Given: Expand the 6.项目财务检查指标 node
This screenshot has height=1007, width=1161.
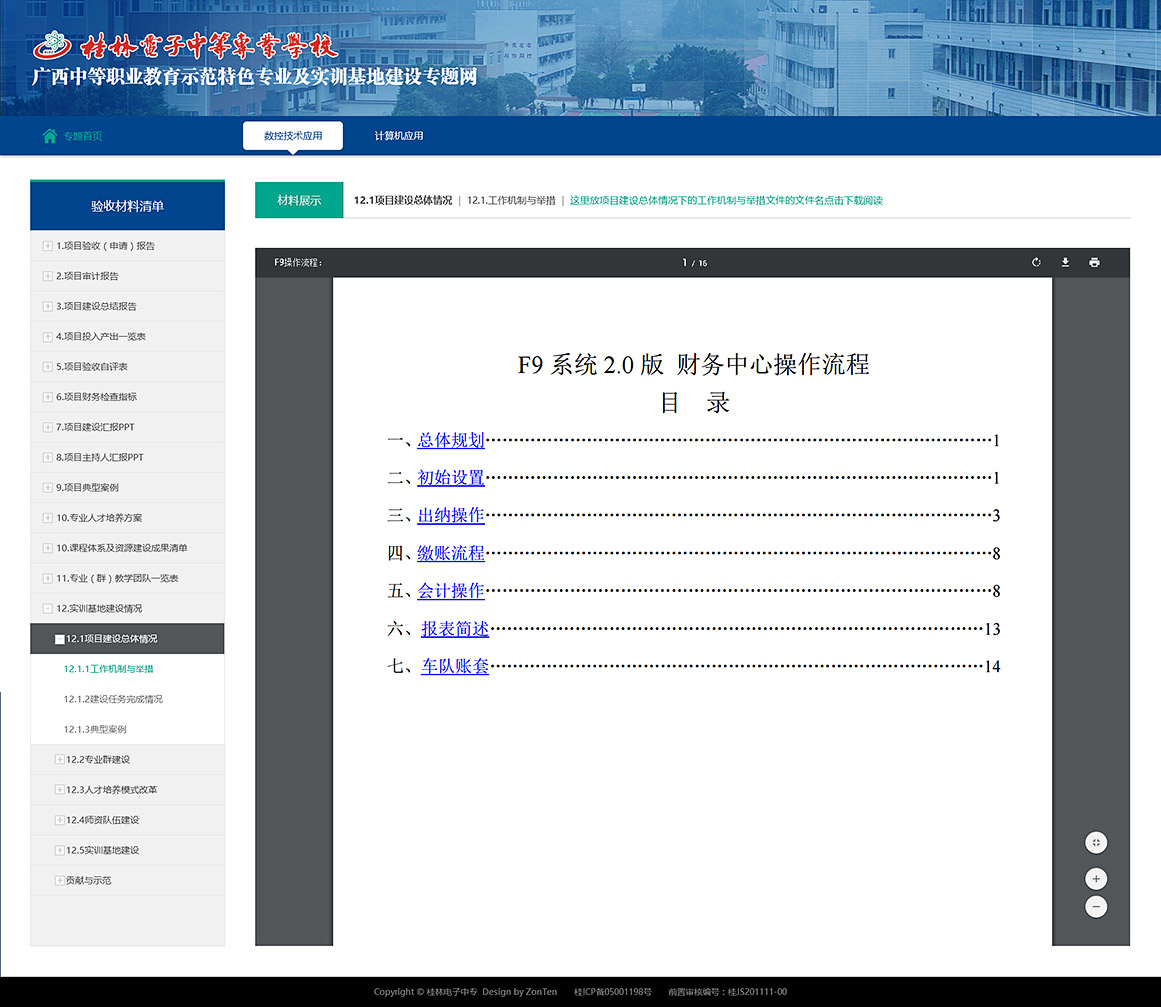Looking at the screenshot, I should (47, 398).
